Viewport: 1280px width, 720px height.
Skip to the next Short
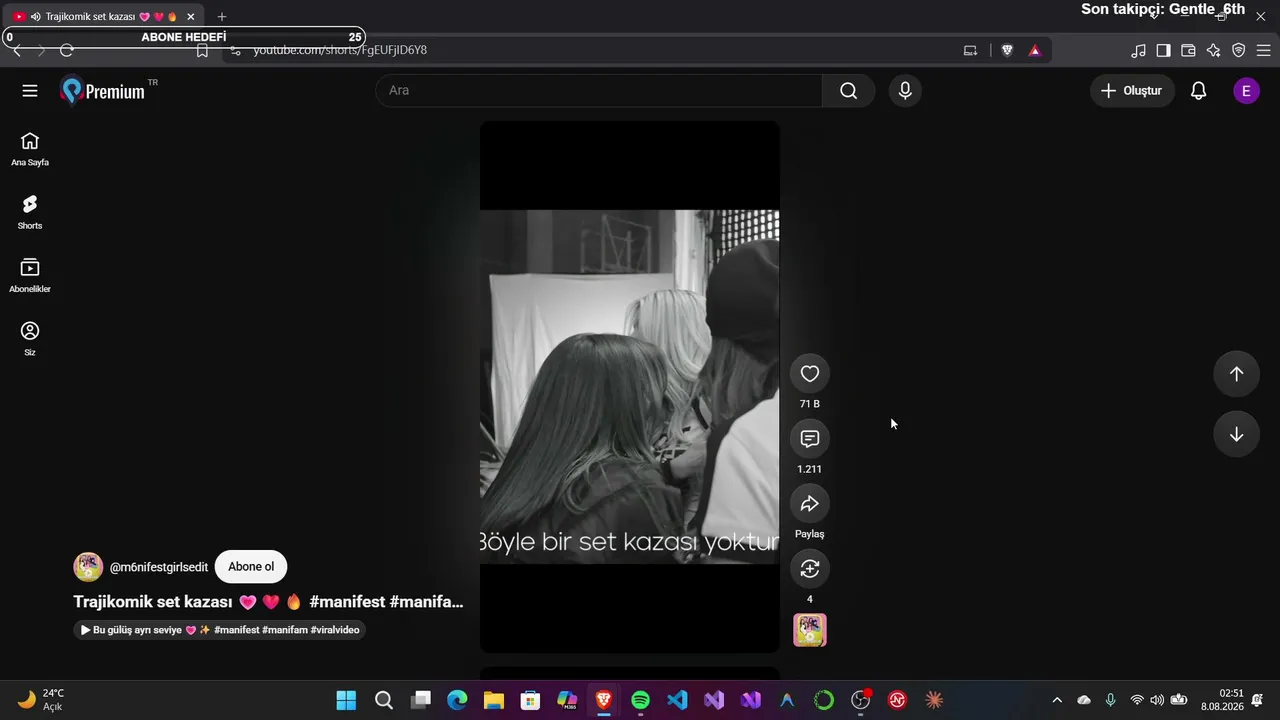[1236, 434]
